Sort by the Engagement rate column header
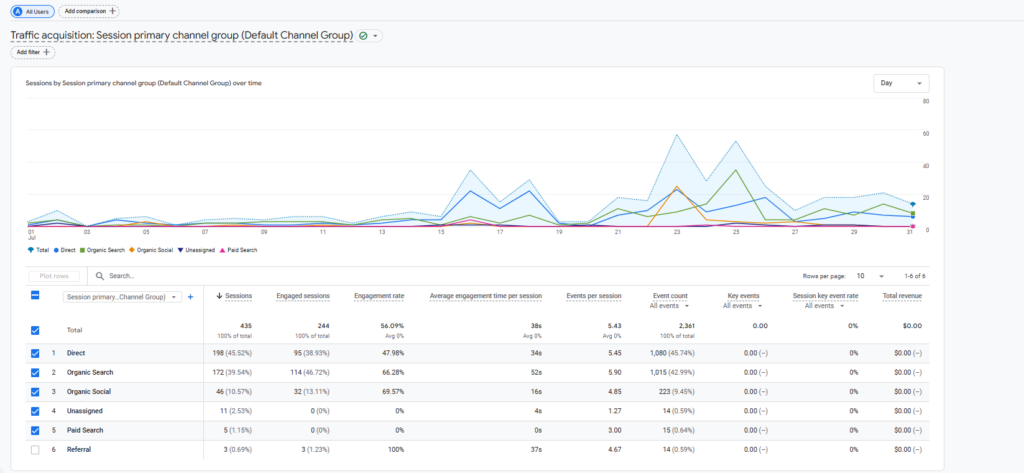The width and height of the screenshot is (1024, 473). click(x=378, y=296)
